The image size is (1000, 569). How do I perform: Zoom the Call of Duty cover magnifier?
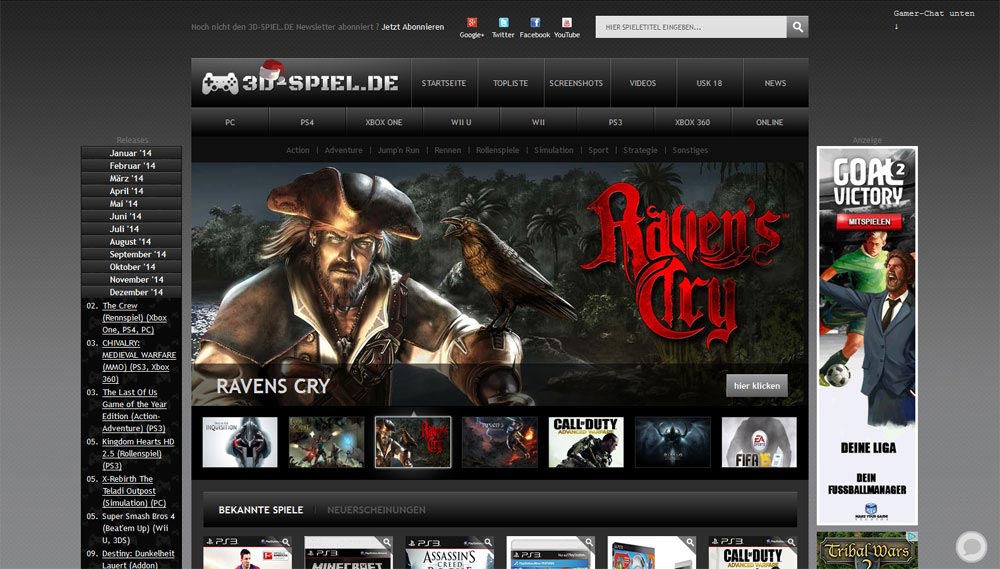pyautogui.click(x=792, y=543)
